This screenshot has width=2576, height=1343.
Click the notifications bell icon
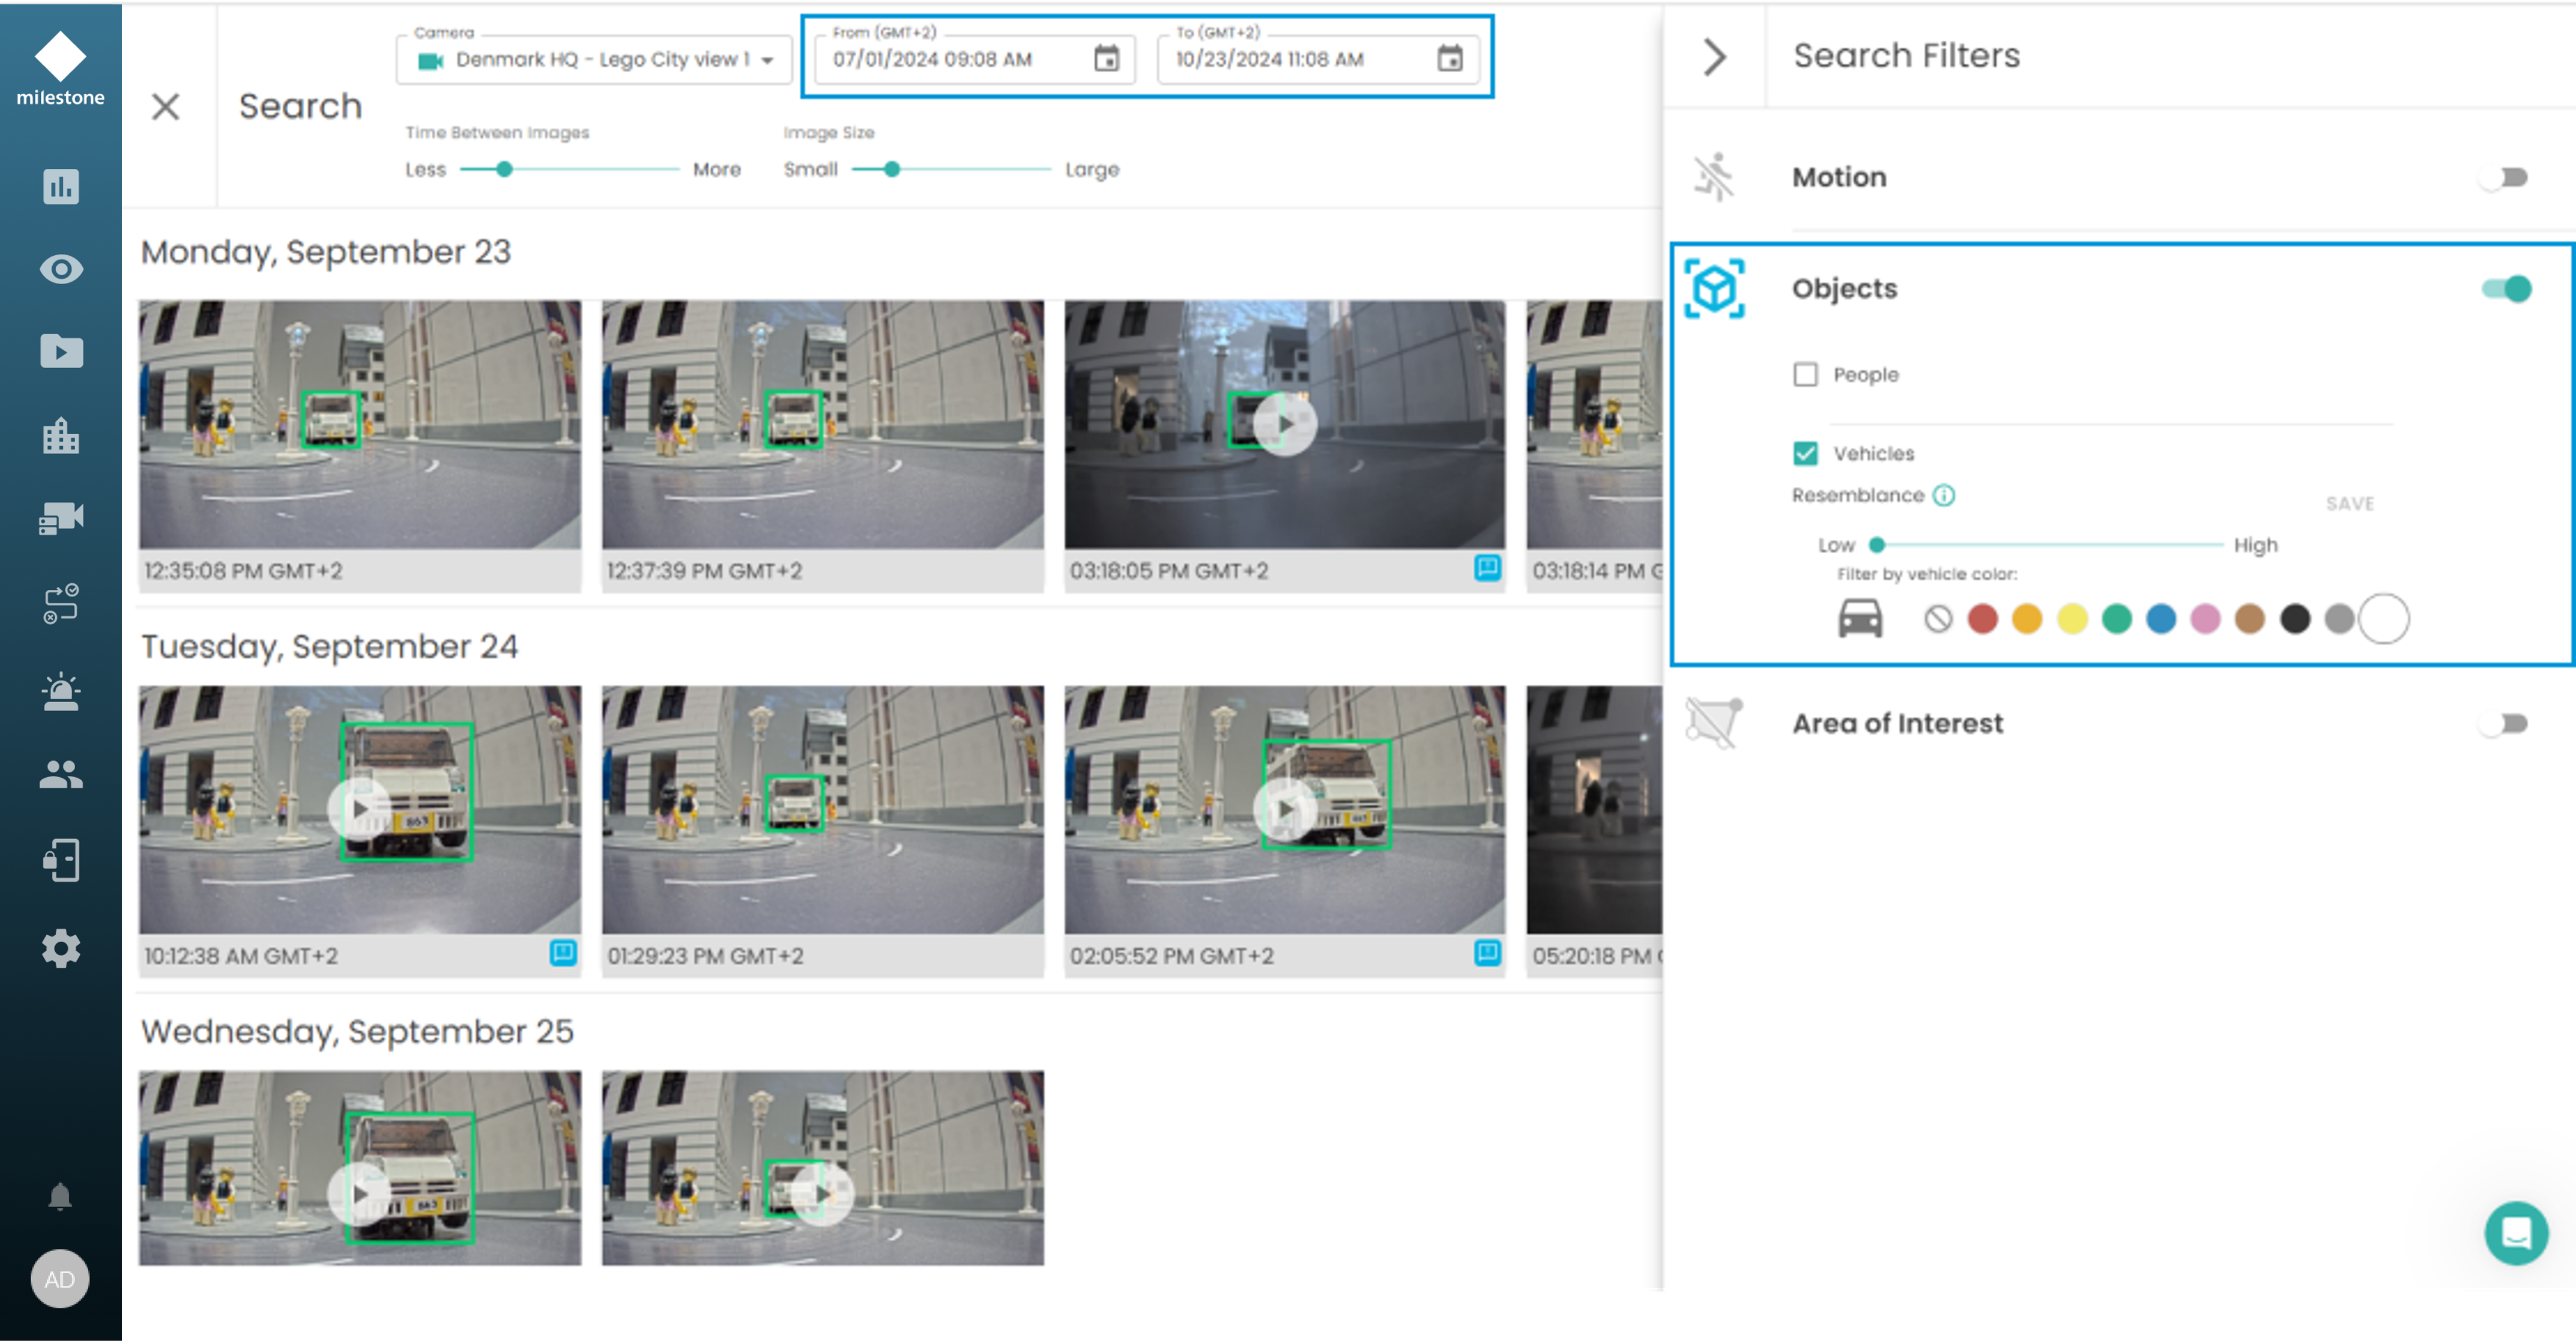click(x=60, y=1196)
